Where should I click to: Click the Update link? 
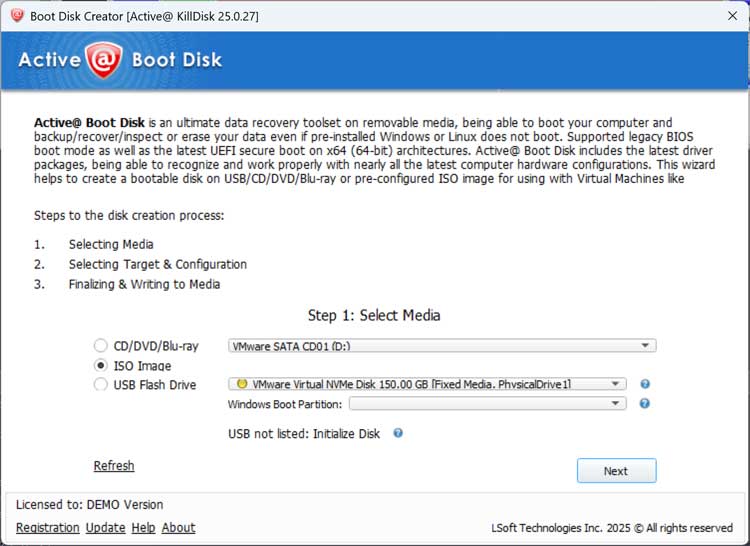click(x=105, y=528)
